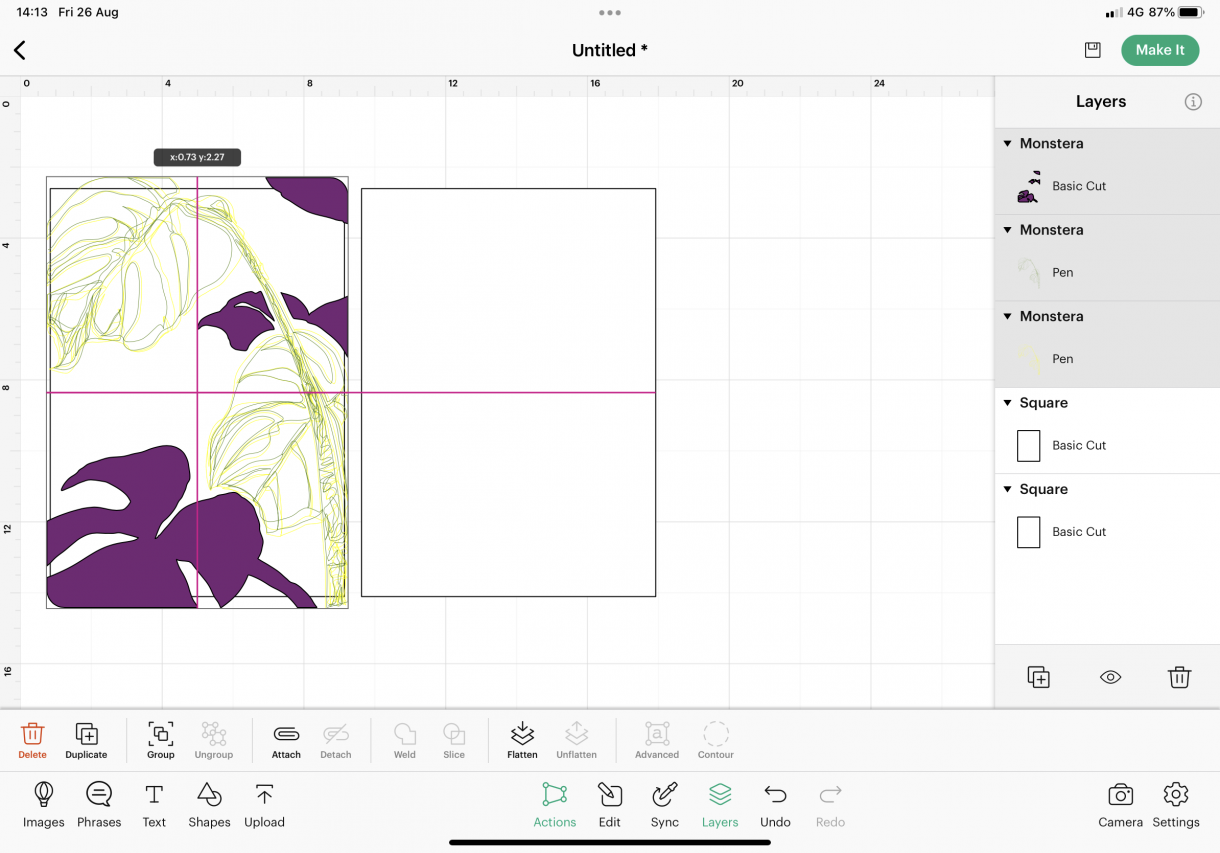
Task: Collapse the second Square layer group
Action: click(x=1008, y=489)
